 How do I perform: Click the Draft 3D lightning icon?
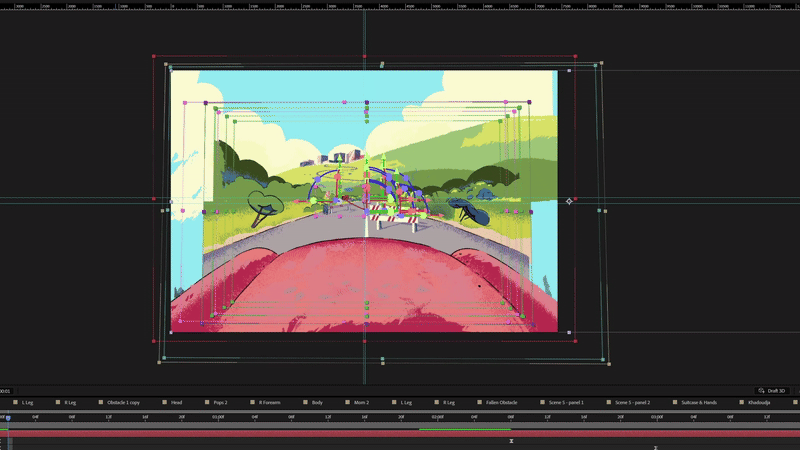click(x=761, y=391)
